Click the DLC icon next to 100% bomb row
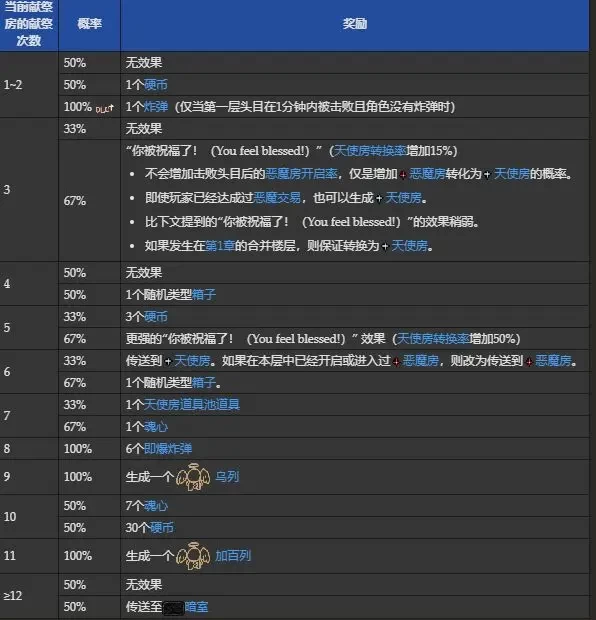596x620 pixels. pos(105,108)
